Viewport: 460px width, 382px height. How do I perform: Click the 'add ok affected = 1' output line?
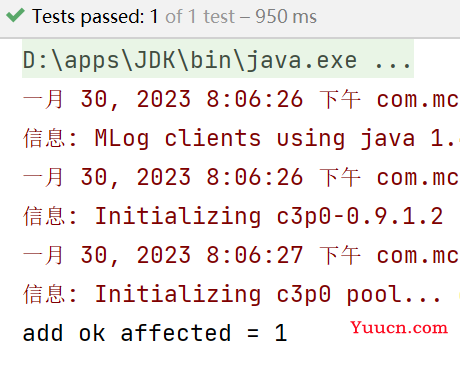point(155,333)
